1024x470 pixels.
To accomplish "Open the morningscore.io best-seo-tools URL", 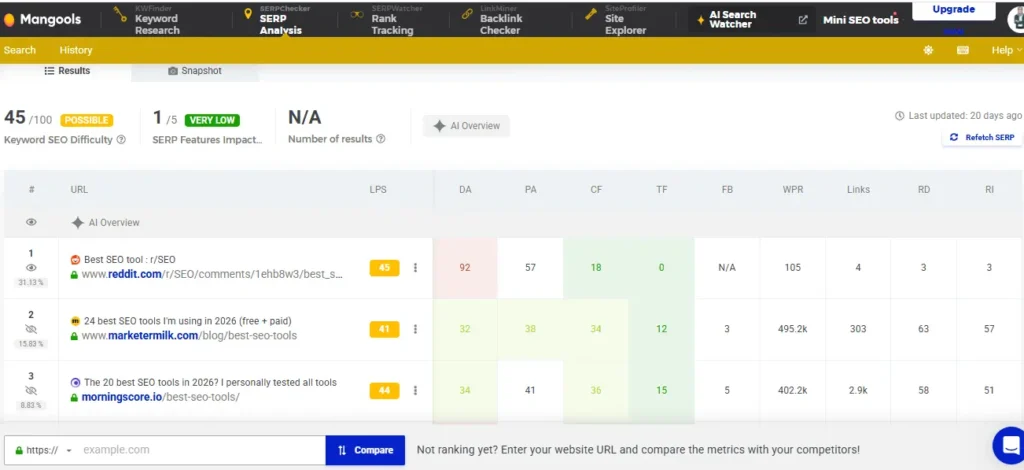I will coord(160,397).
